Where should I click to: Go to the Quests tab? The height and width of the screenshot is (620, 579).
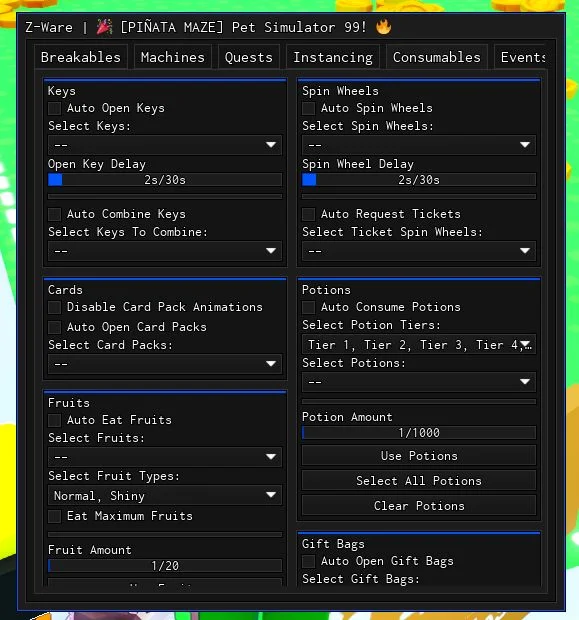click(x=248, y=57)
